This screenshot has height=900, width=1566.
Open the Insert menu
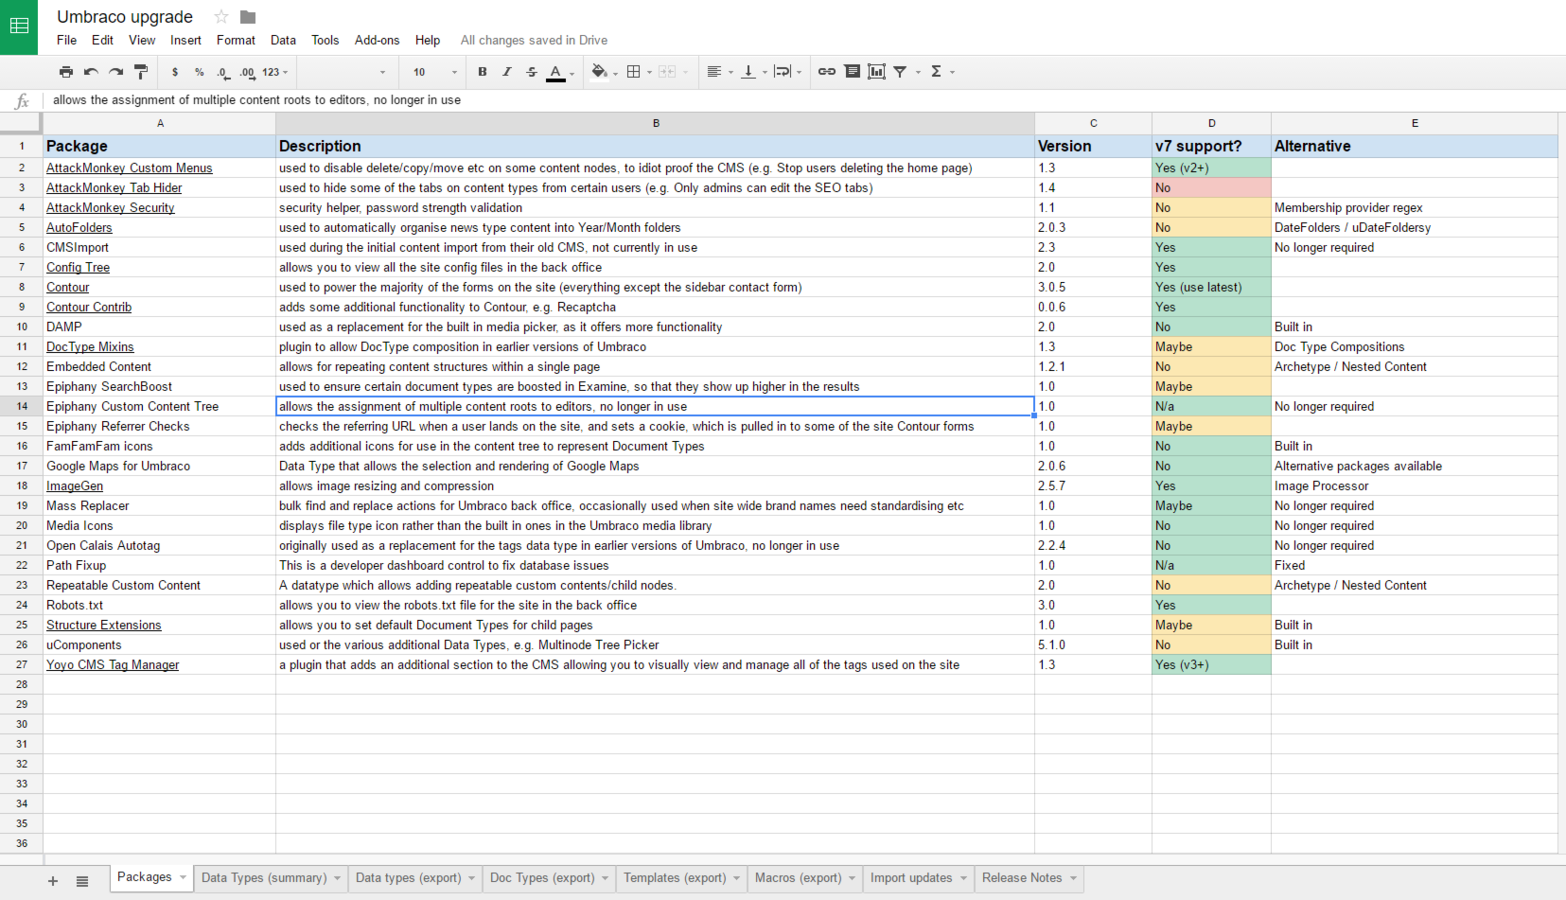click(186, 41)
